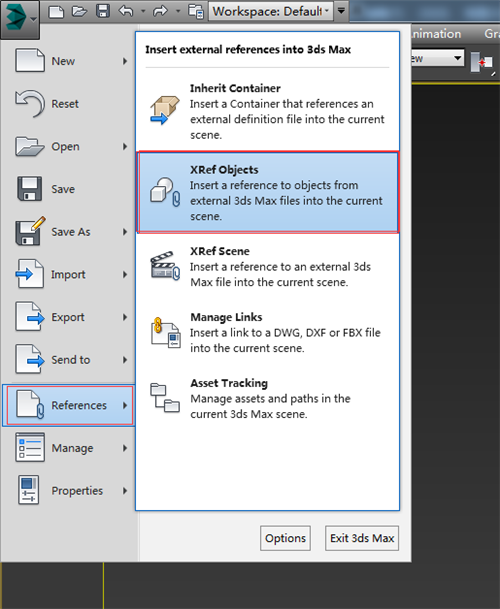Click the Send to page icon

pyautogui.click(x=30, y=359)
